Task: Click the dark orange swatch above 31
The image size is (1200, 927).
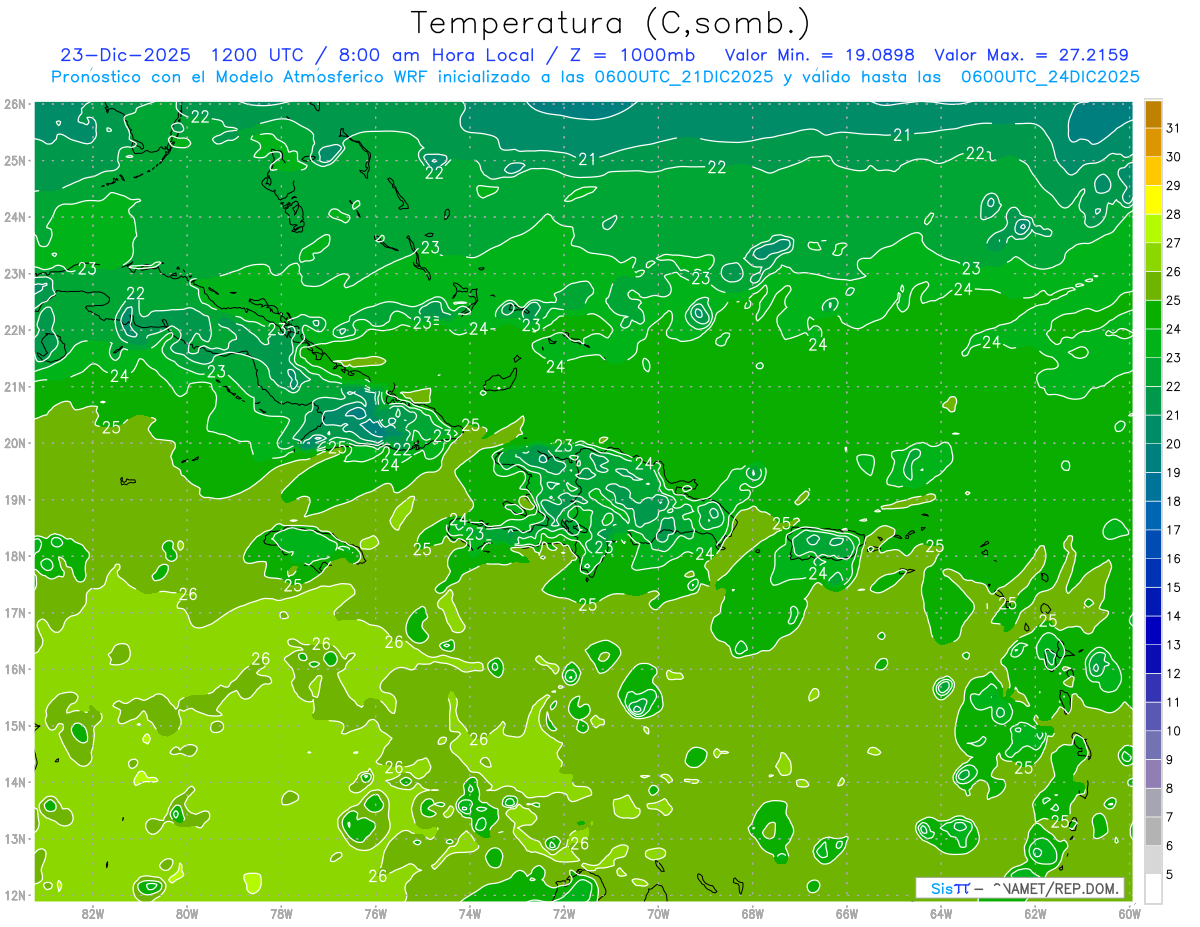Action: [x=1153, y=114]
